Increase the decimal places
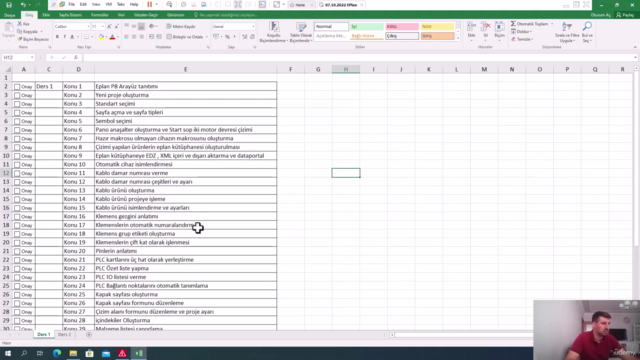This screenshot has height=360, width=640. tap(244, 37)
